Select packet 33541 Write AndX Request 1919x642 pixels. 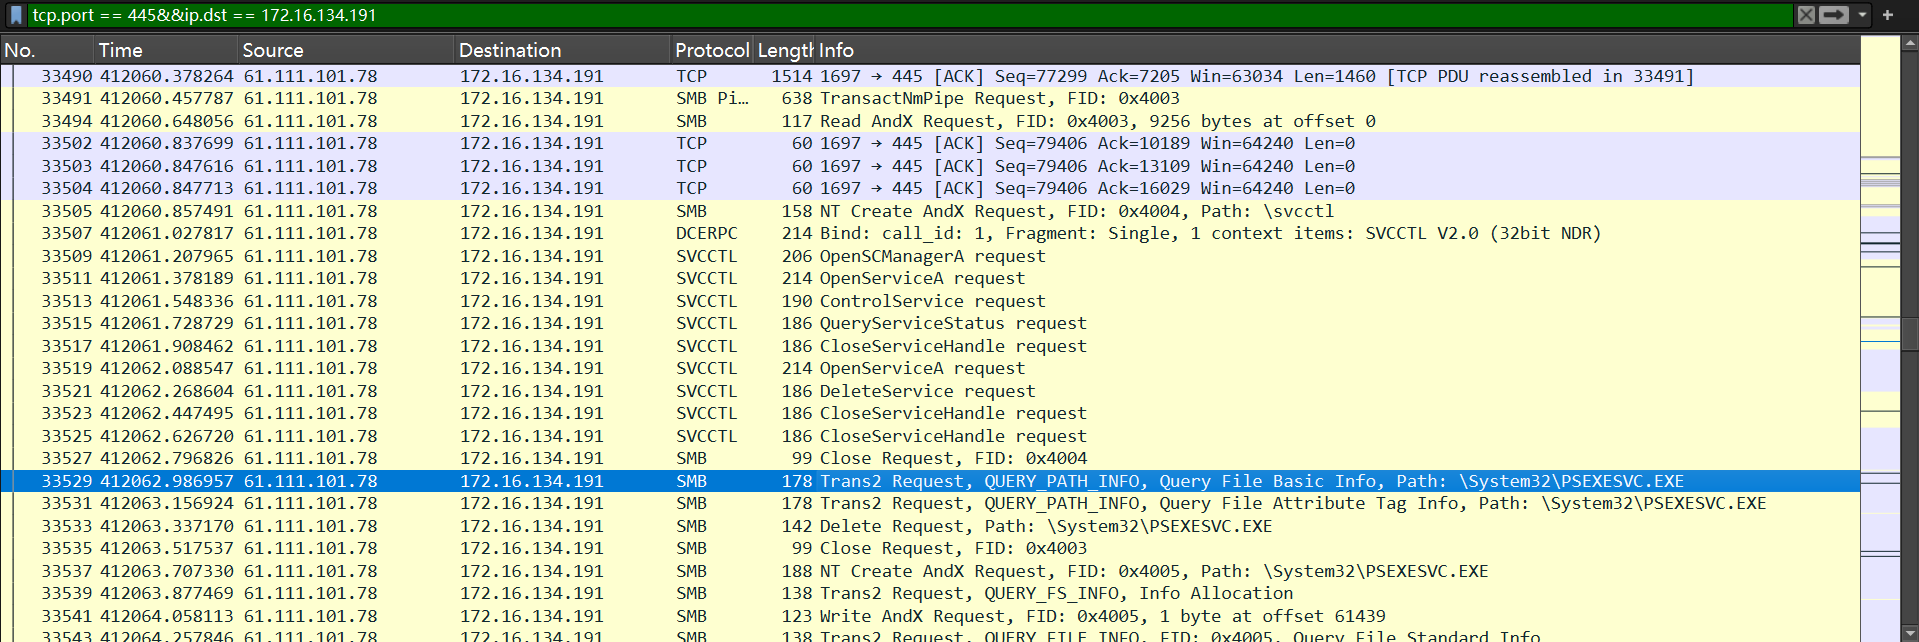(x=930, y=616)
